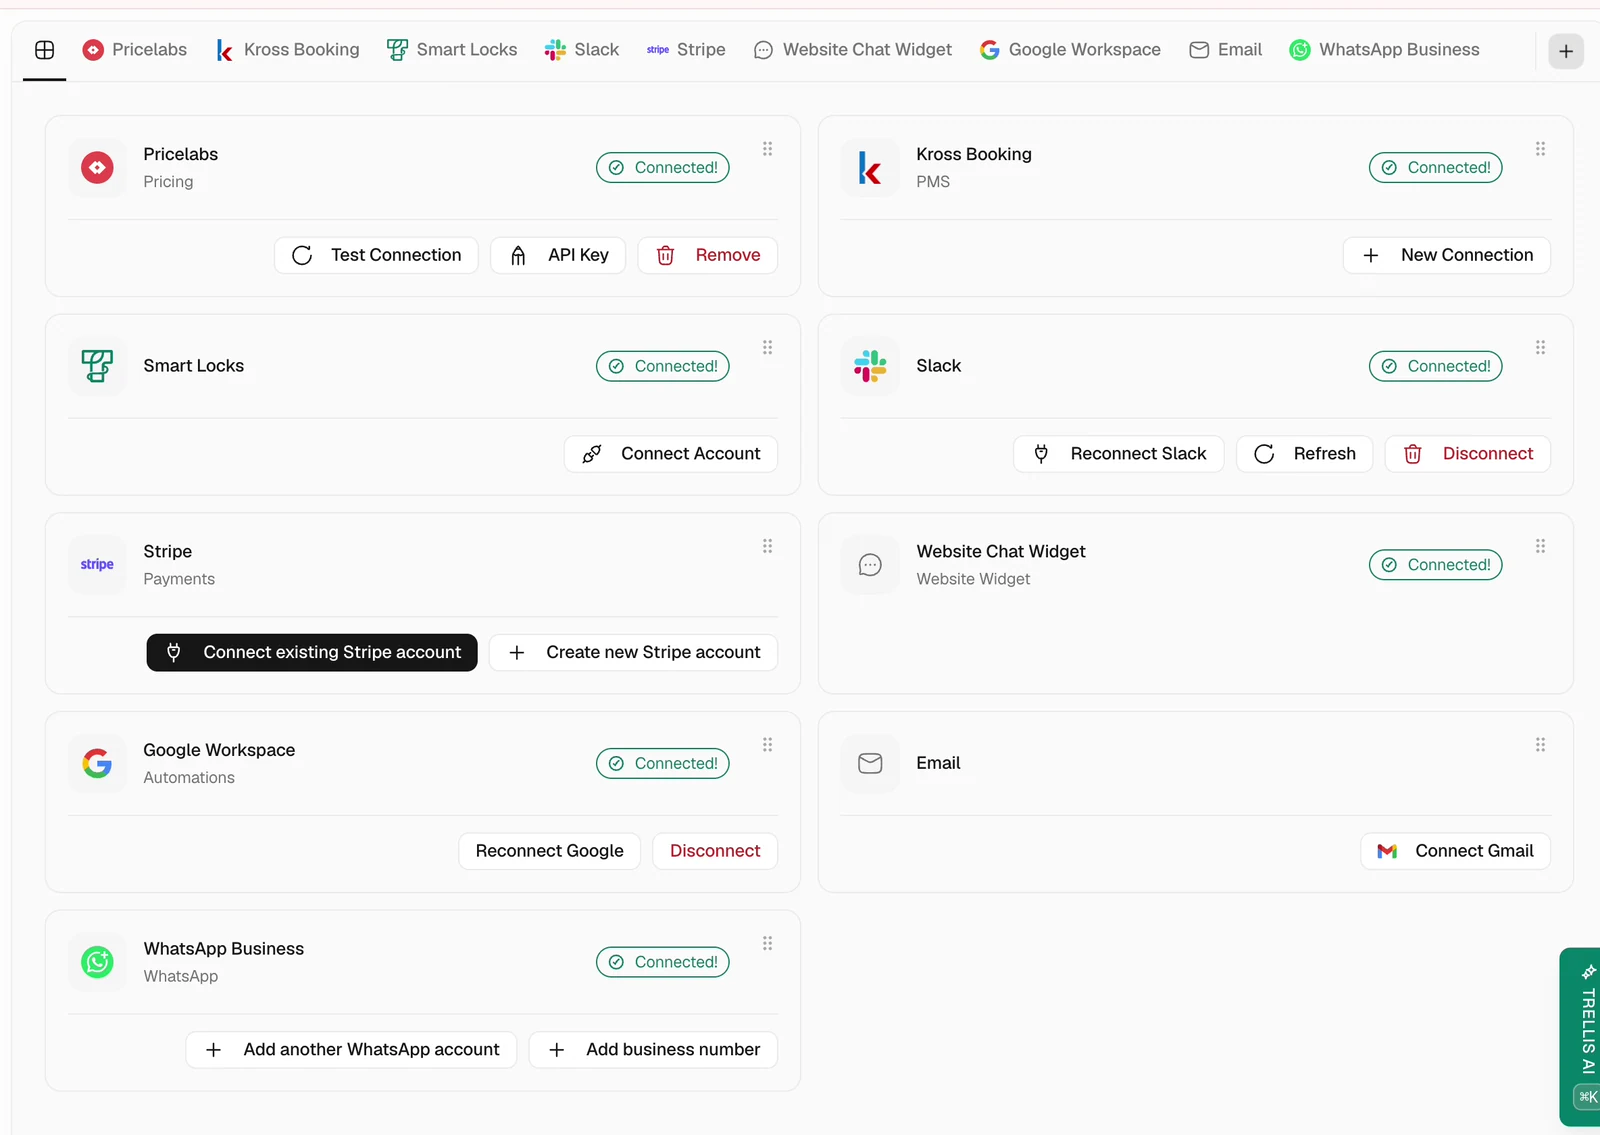Click the drag handle on Google Workspace card
Viewport: 1600px width, 1135px height.
click(767, 745)
